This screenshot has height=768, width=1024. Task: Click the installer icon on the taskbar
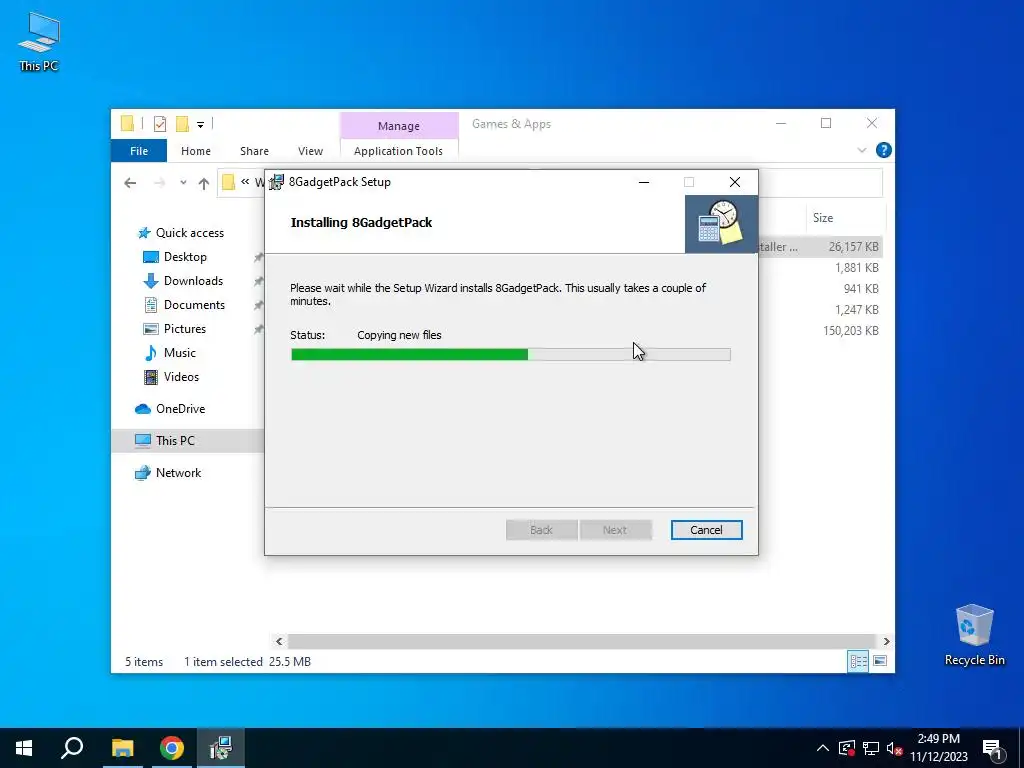click(x=221, y=748)
